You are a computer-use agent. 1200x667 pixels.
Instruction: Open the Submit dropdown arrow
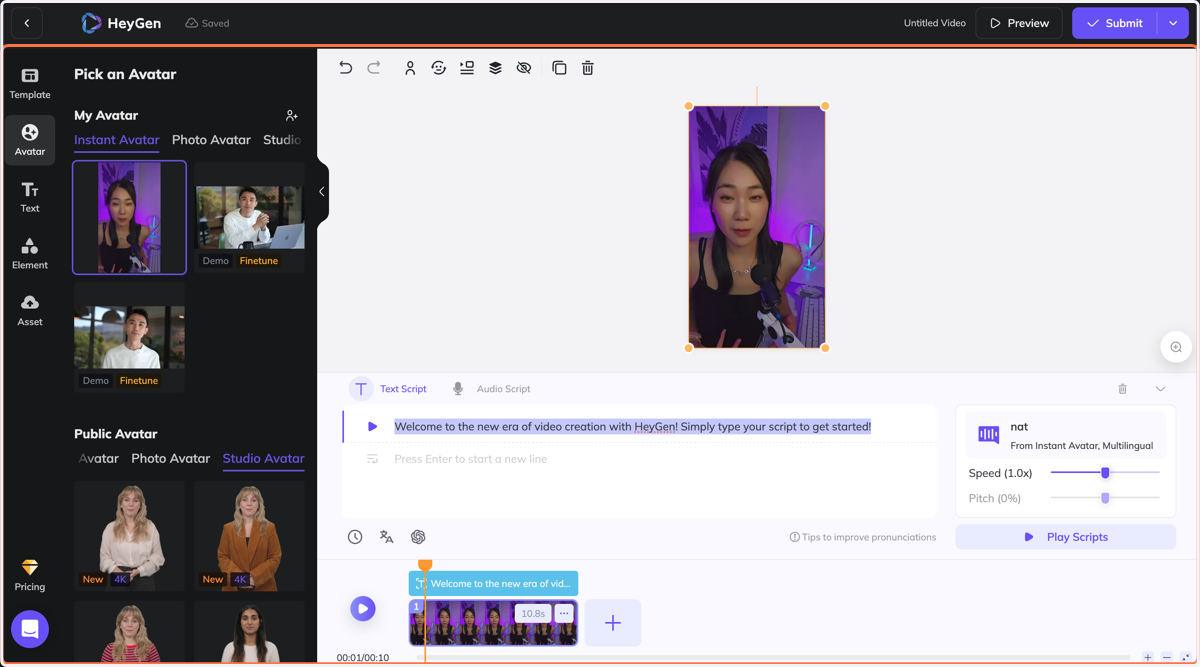1173,23
